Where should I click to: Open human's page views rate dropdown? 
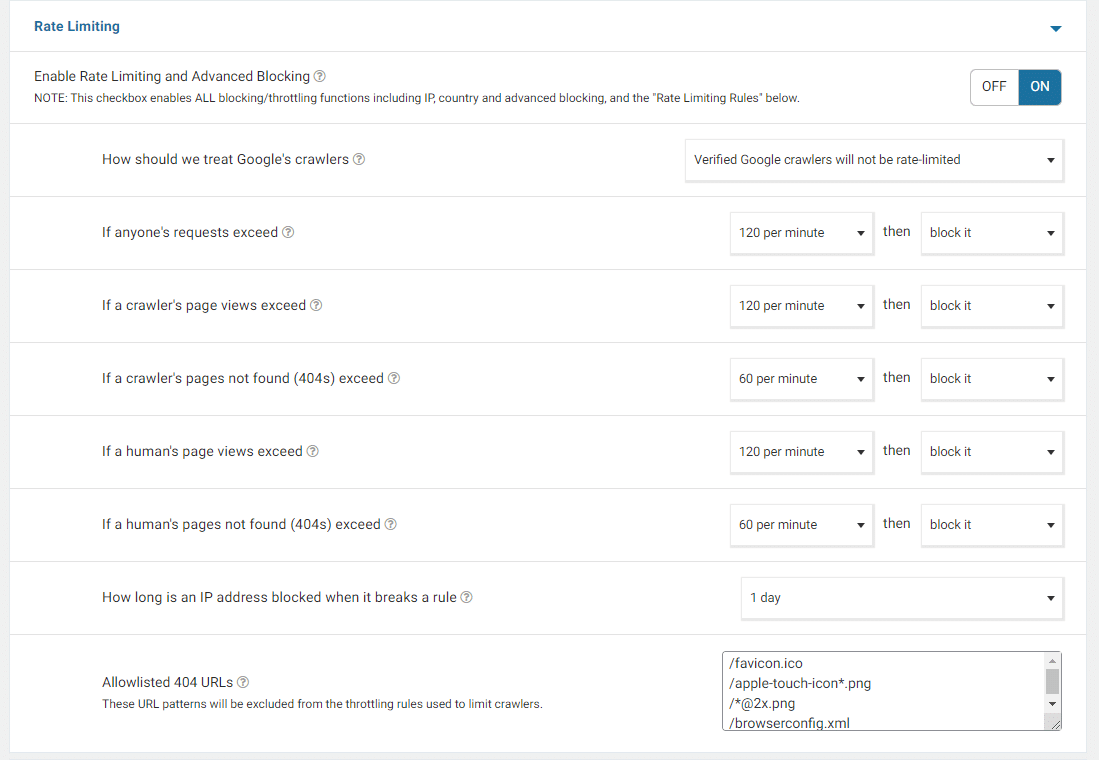point(802,452)
